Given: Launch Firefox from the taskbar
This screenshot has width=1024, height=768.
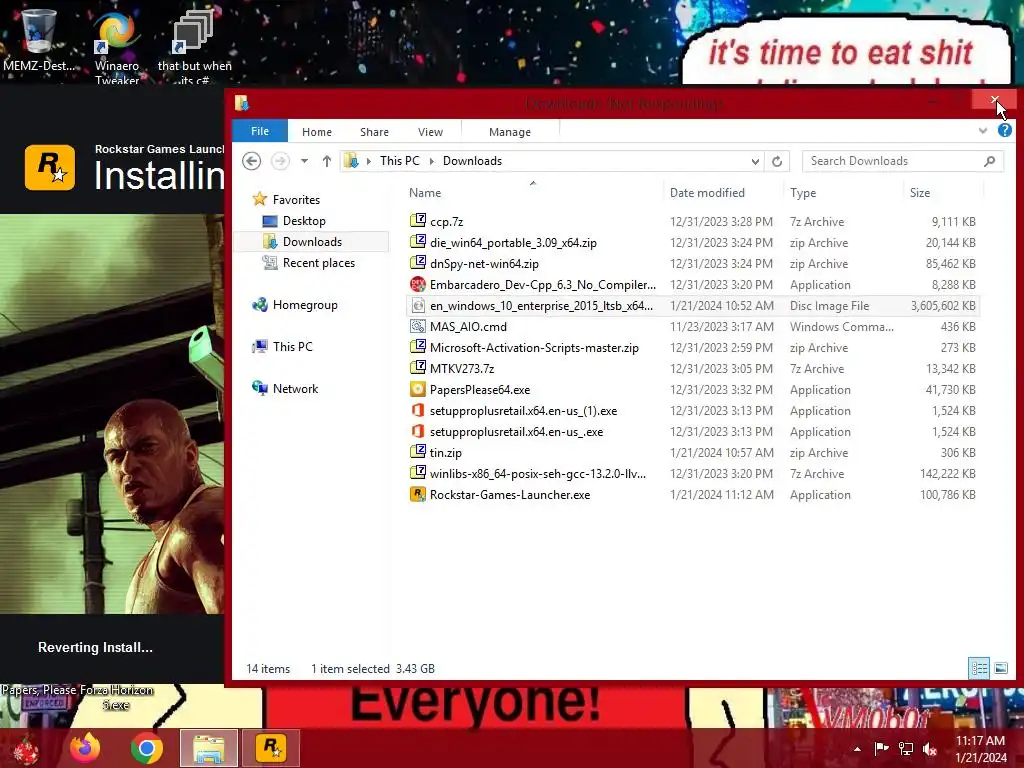Looking at the screenshot, I should click(x=86, y=748).
